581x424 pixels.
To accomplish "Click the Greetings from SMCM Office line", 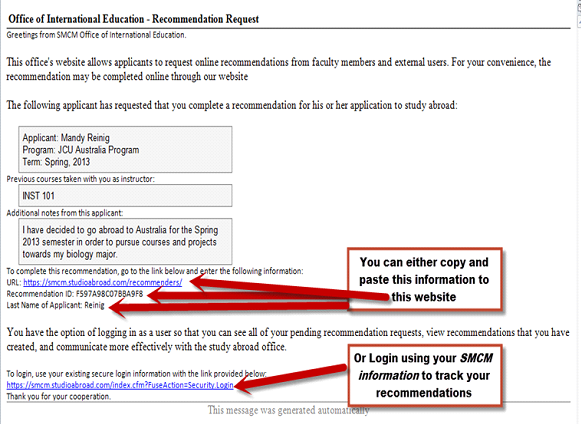I will point(96,35).
